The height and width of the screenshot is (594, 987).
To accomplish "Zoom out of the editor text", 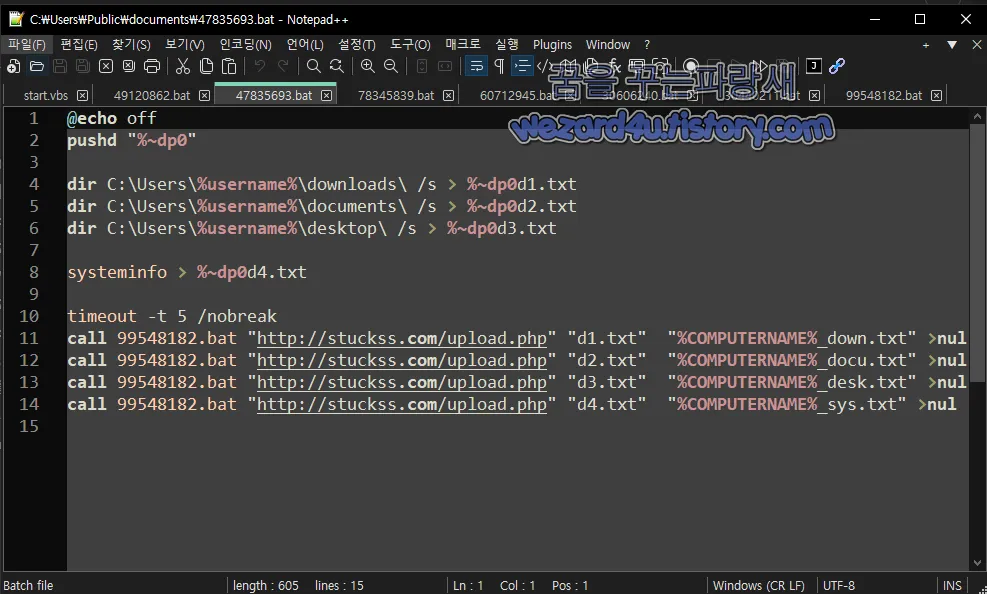I will coord(391,66).
